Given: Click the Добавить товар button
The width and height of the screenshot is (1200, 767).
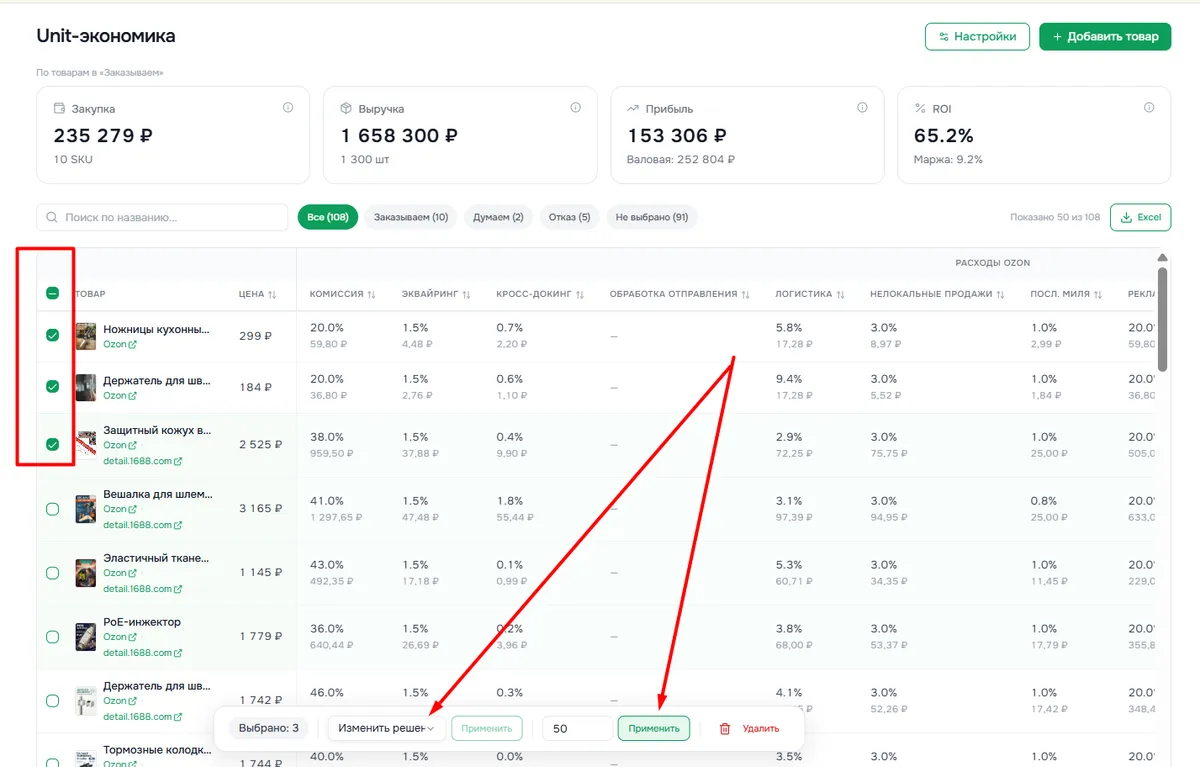Looking at the screenshot, I should coord(1105,36).
